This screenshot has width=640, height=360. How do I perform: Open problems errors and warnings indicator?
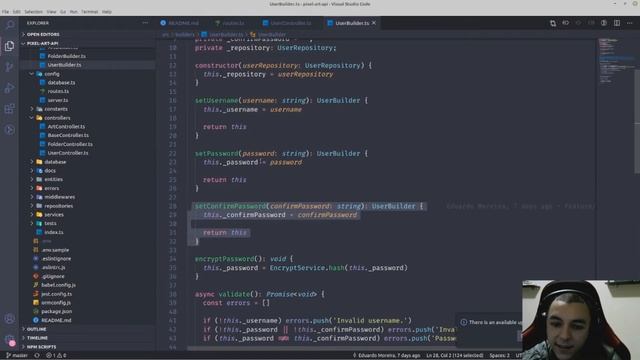(x=56, y=356)
